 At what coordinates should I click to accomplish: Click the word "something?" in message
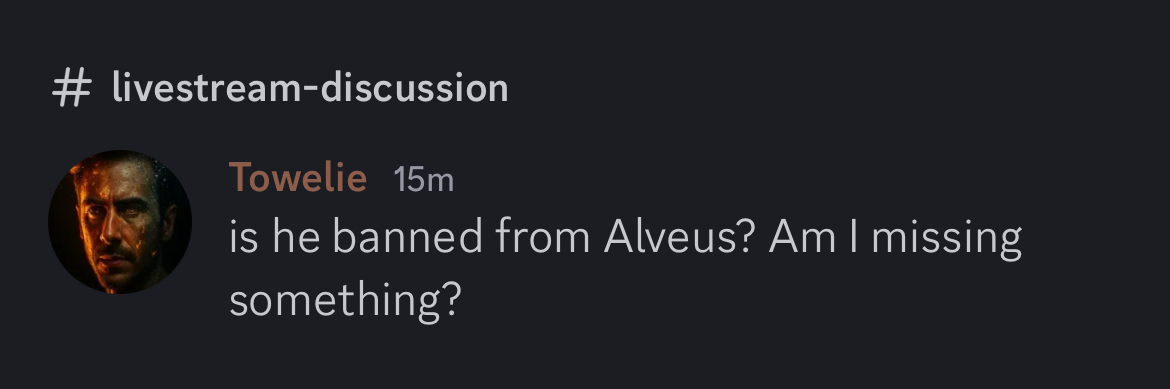pyautogui.click(x=345, y=301)
